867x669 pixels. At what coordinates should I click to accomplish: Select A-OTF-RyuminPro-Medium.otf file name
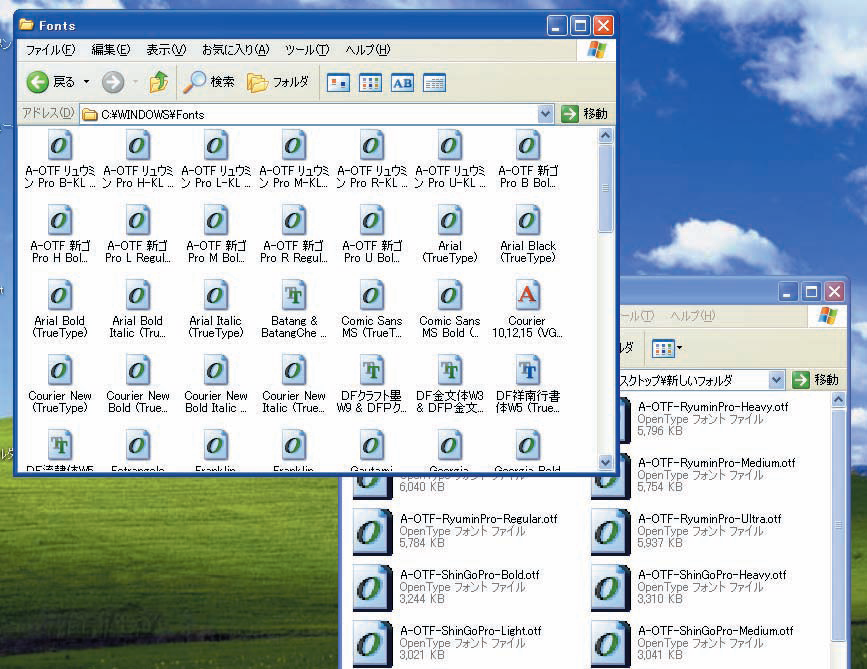point(717,463)
